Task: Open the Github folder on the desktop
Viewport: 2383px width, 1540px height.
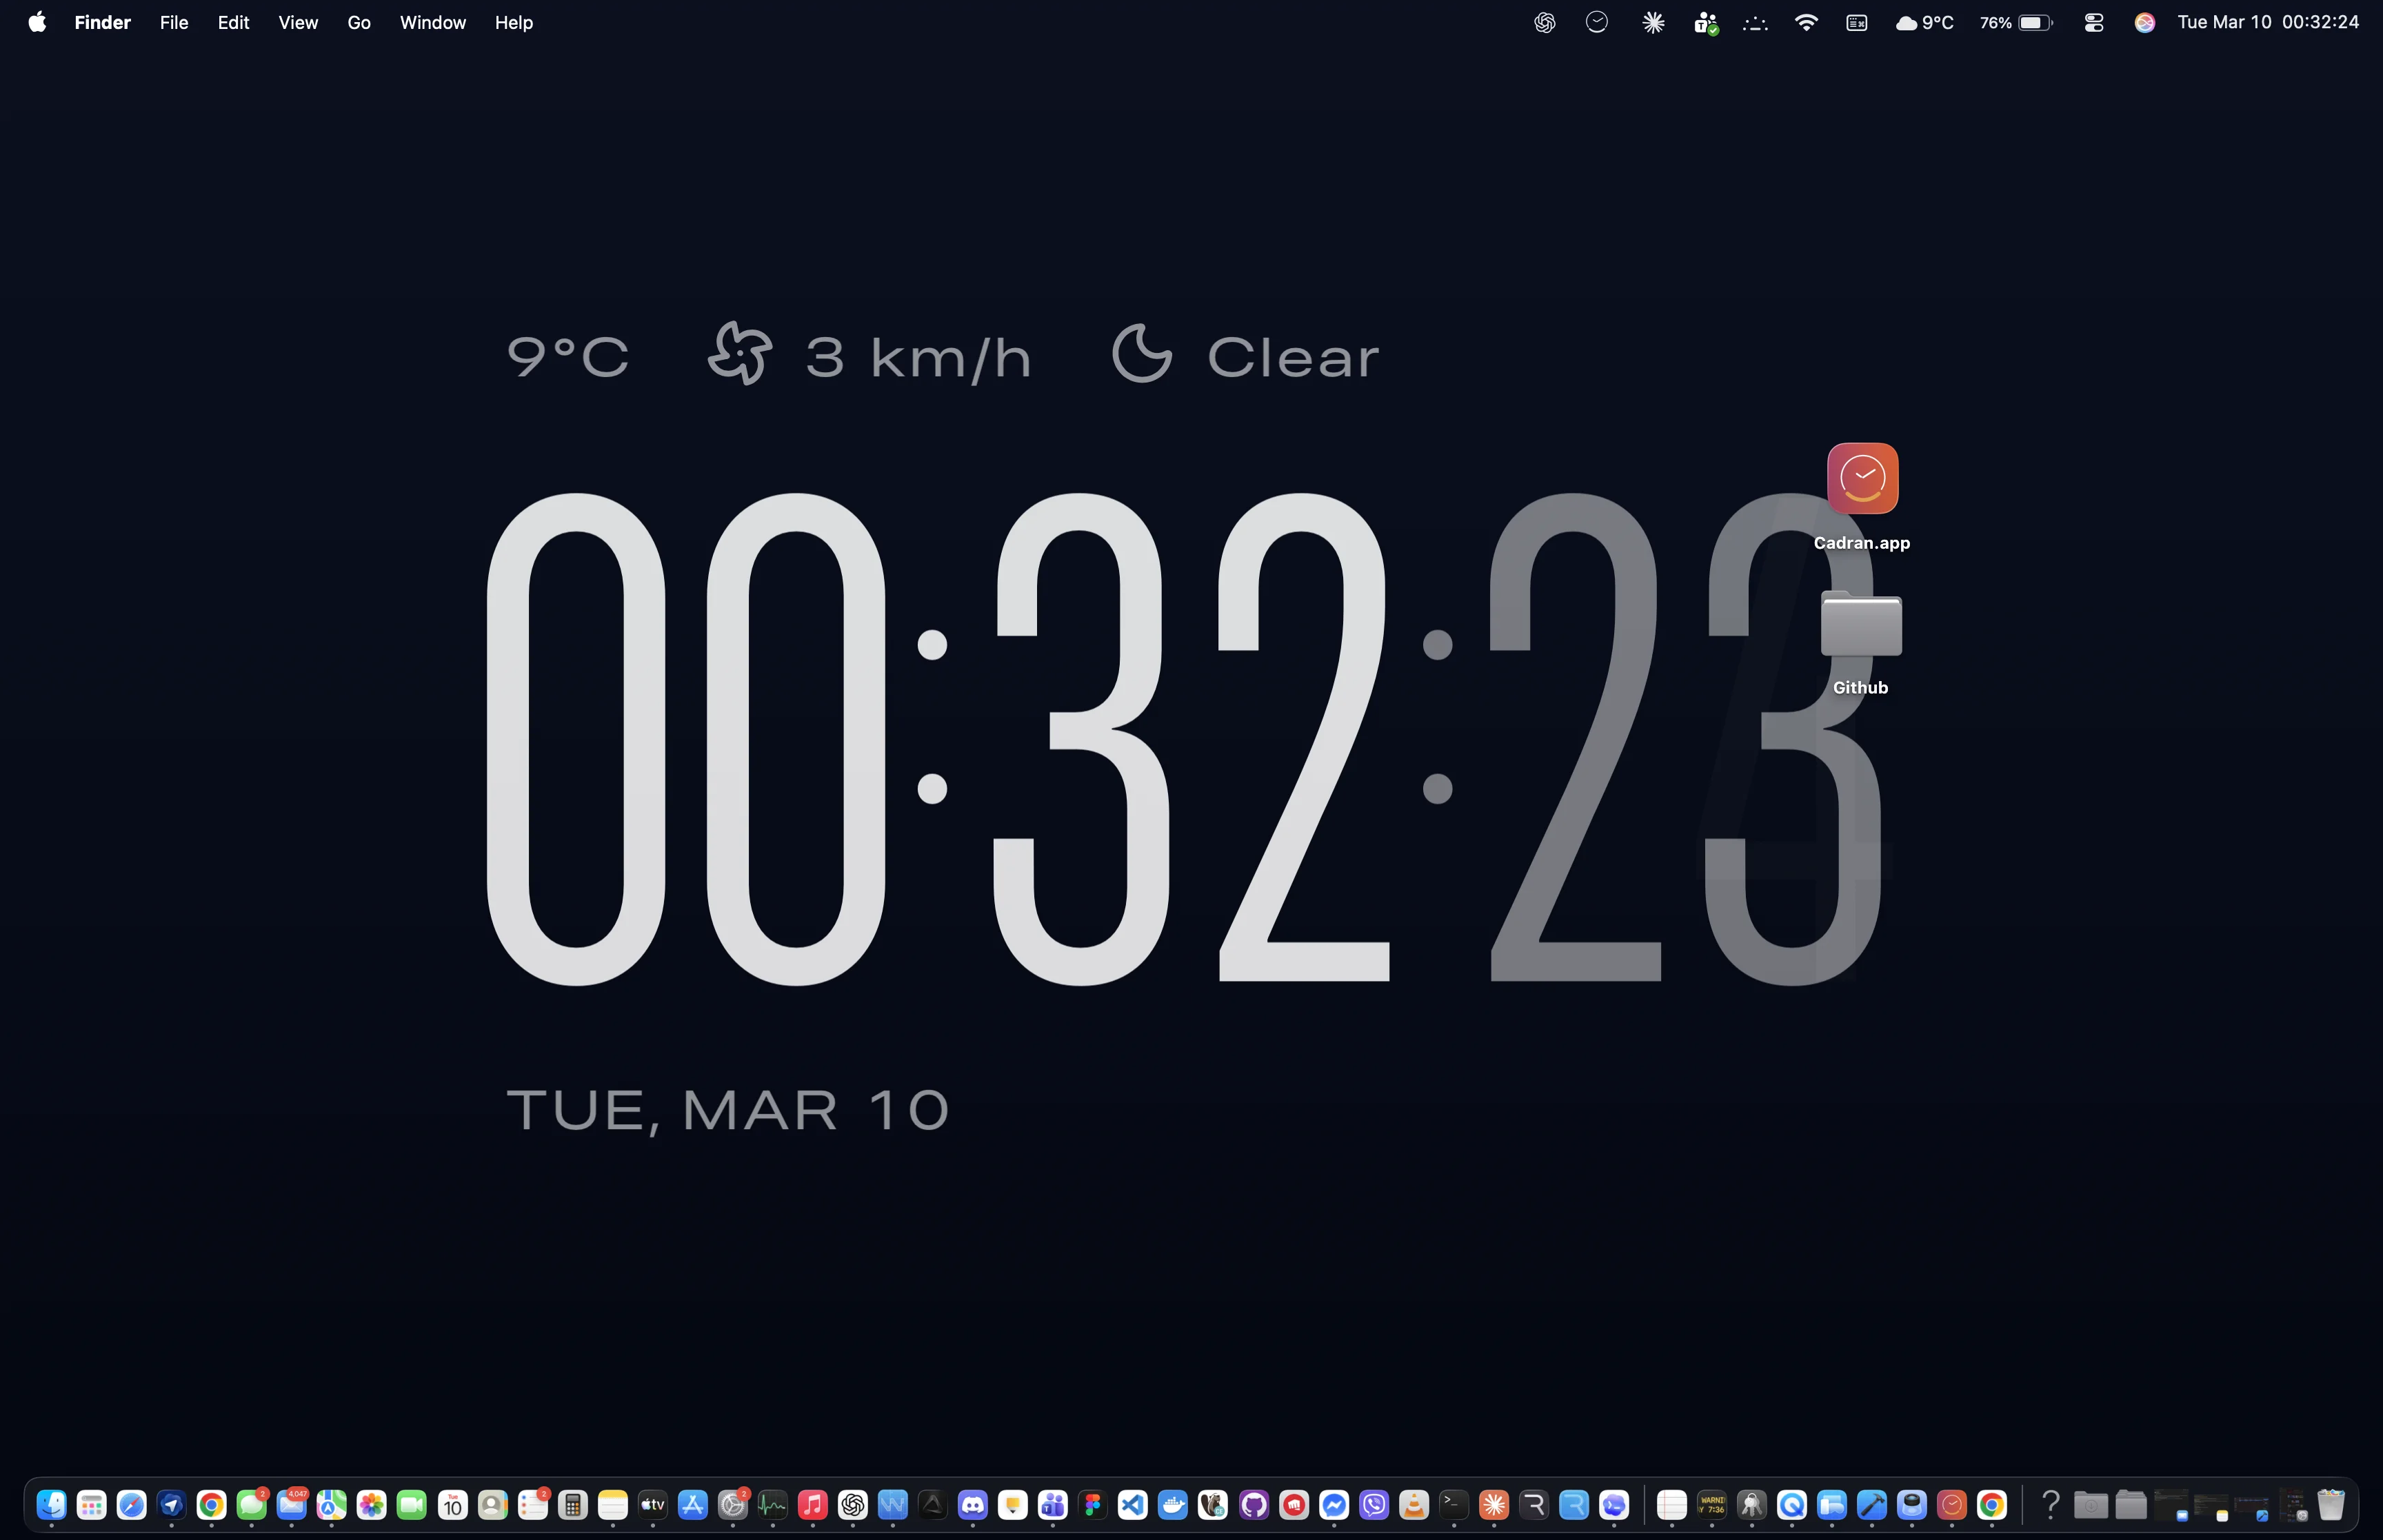Action: coord(1860,625)
